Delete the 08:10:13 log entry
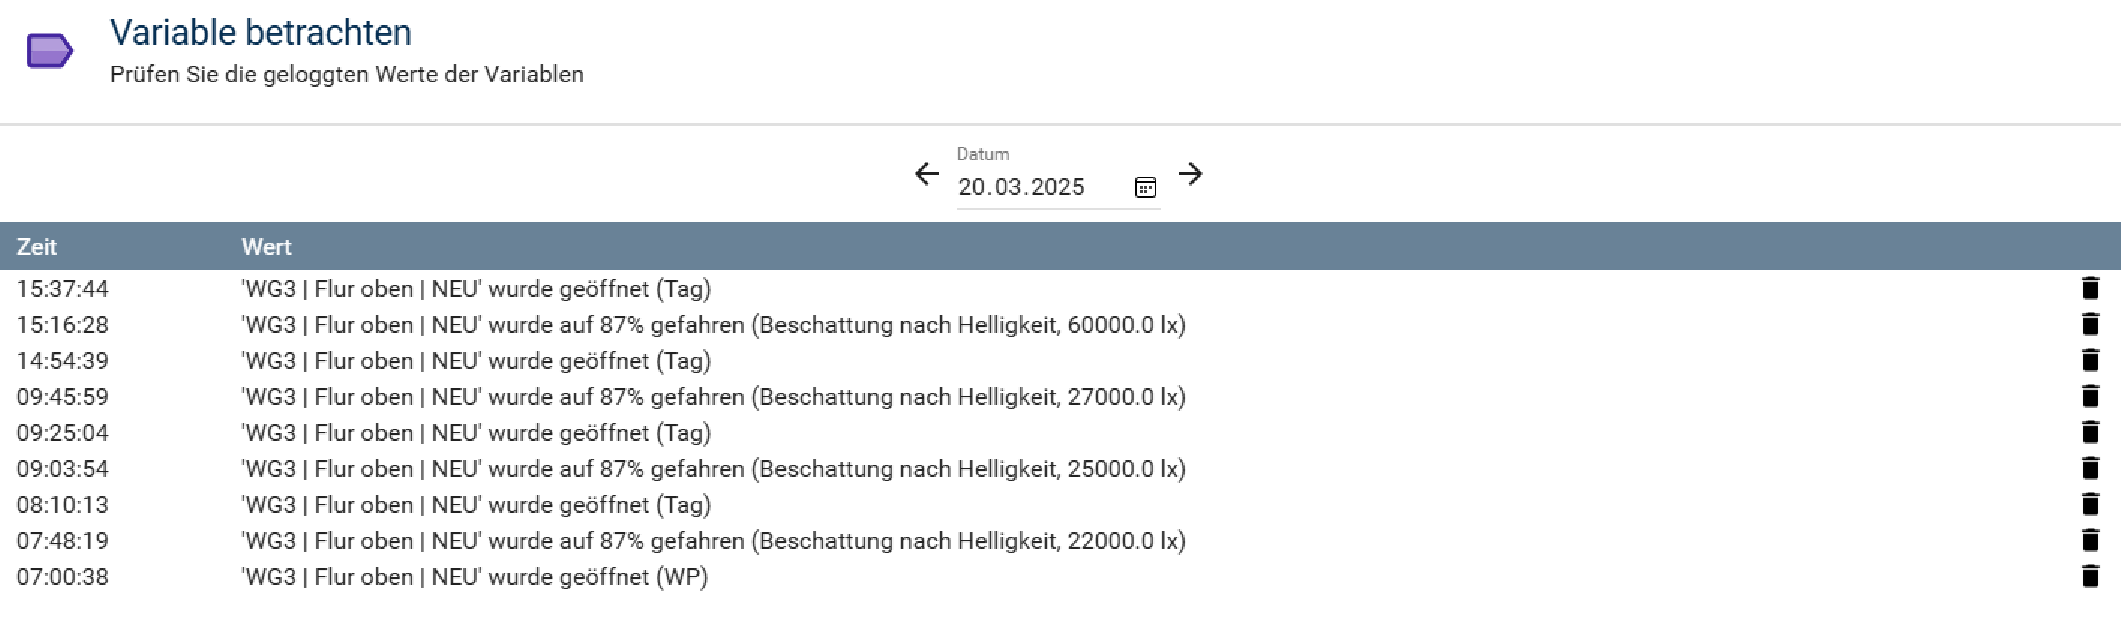The width and height of the screenshot is (2121, 624). [x=2090, y=504]
